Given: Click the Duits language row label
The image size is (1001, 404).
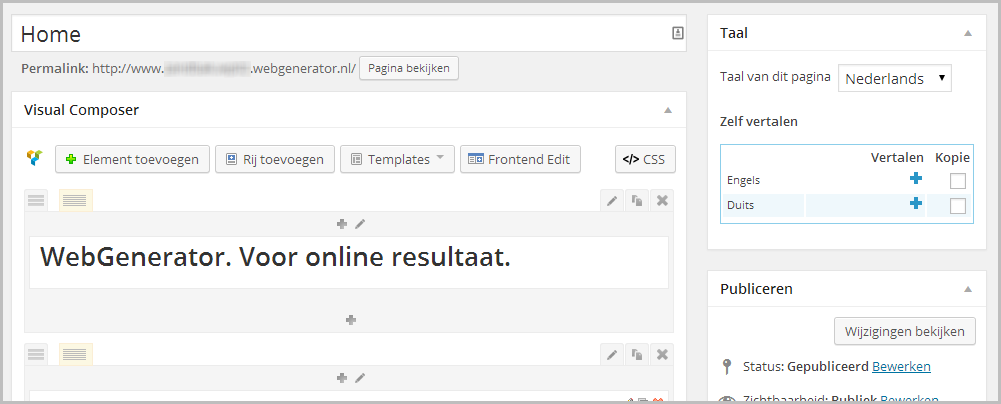Looking at the screenshot, I should pos(740,206).
